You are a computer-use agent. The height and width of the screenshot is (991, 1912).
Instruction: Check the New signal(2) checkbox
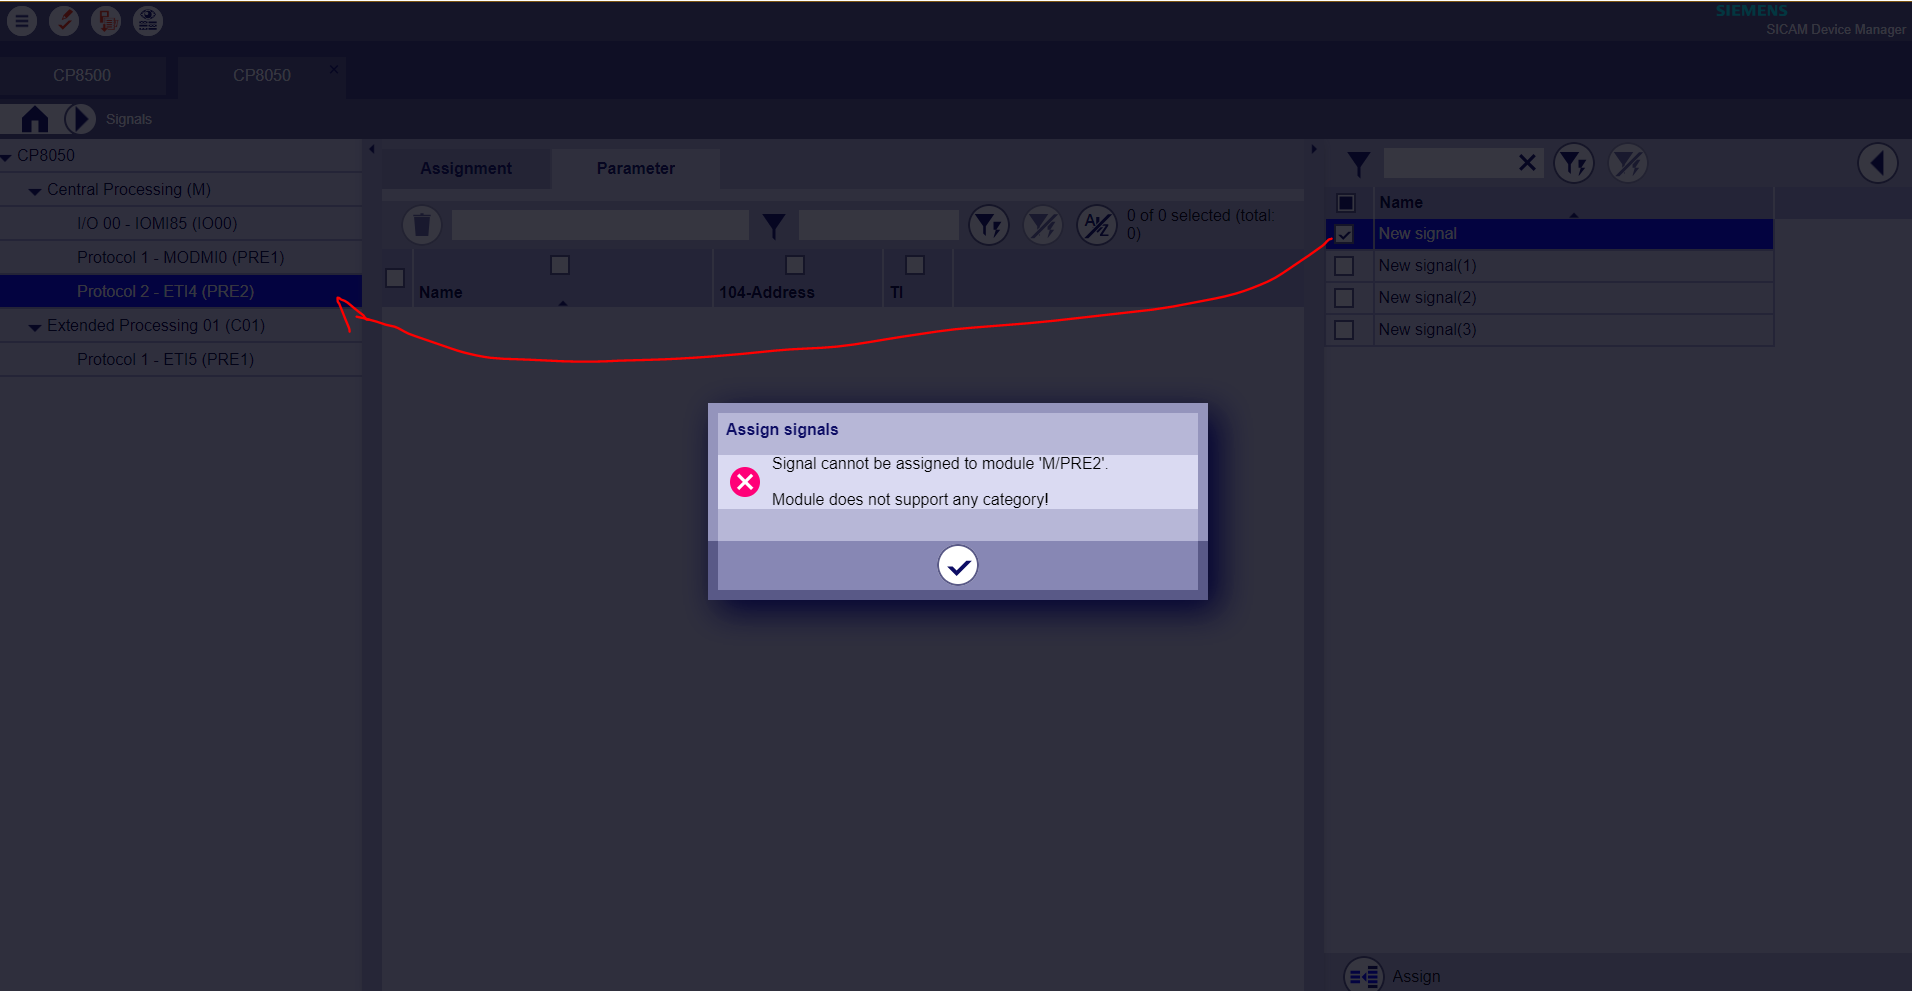(x=1344, y=298)
